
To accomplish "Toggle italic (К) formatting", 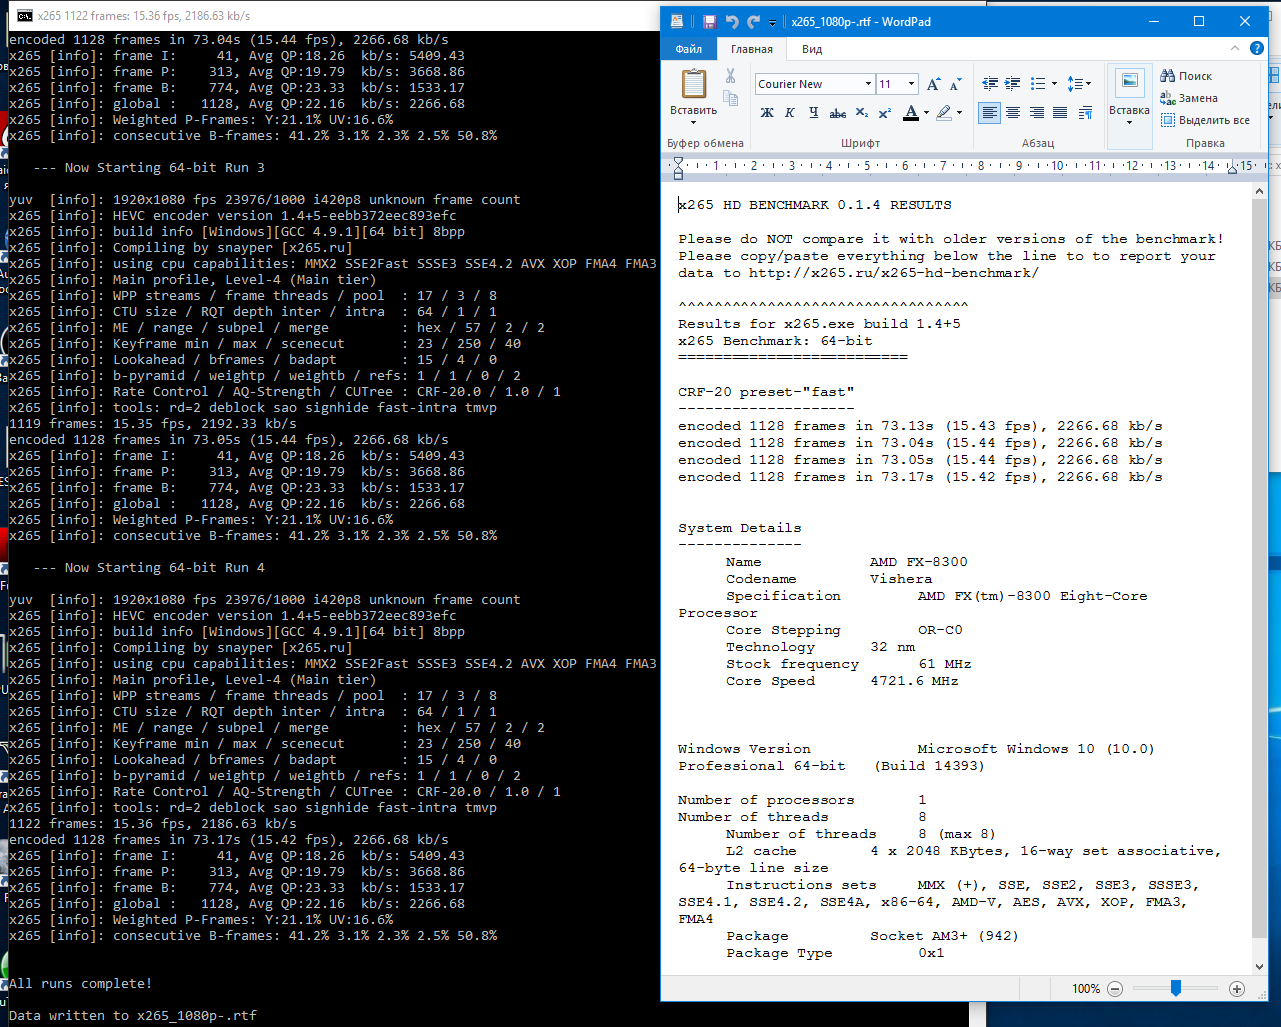I will (790, 113).
